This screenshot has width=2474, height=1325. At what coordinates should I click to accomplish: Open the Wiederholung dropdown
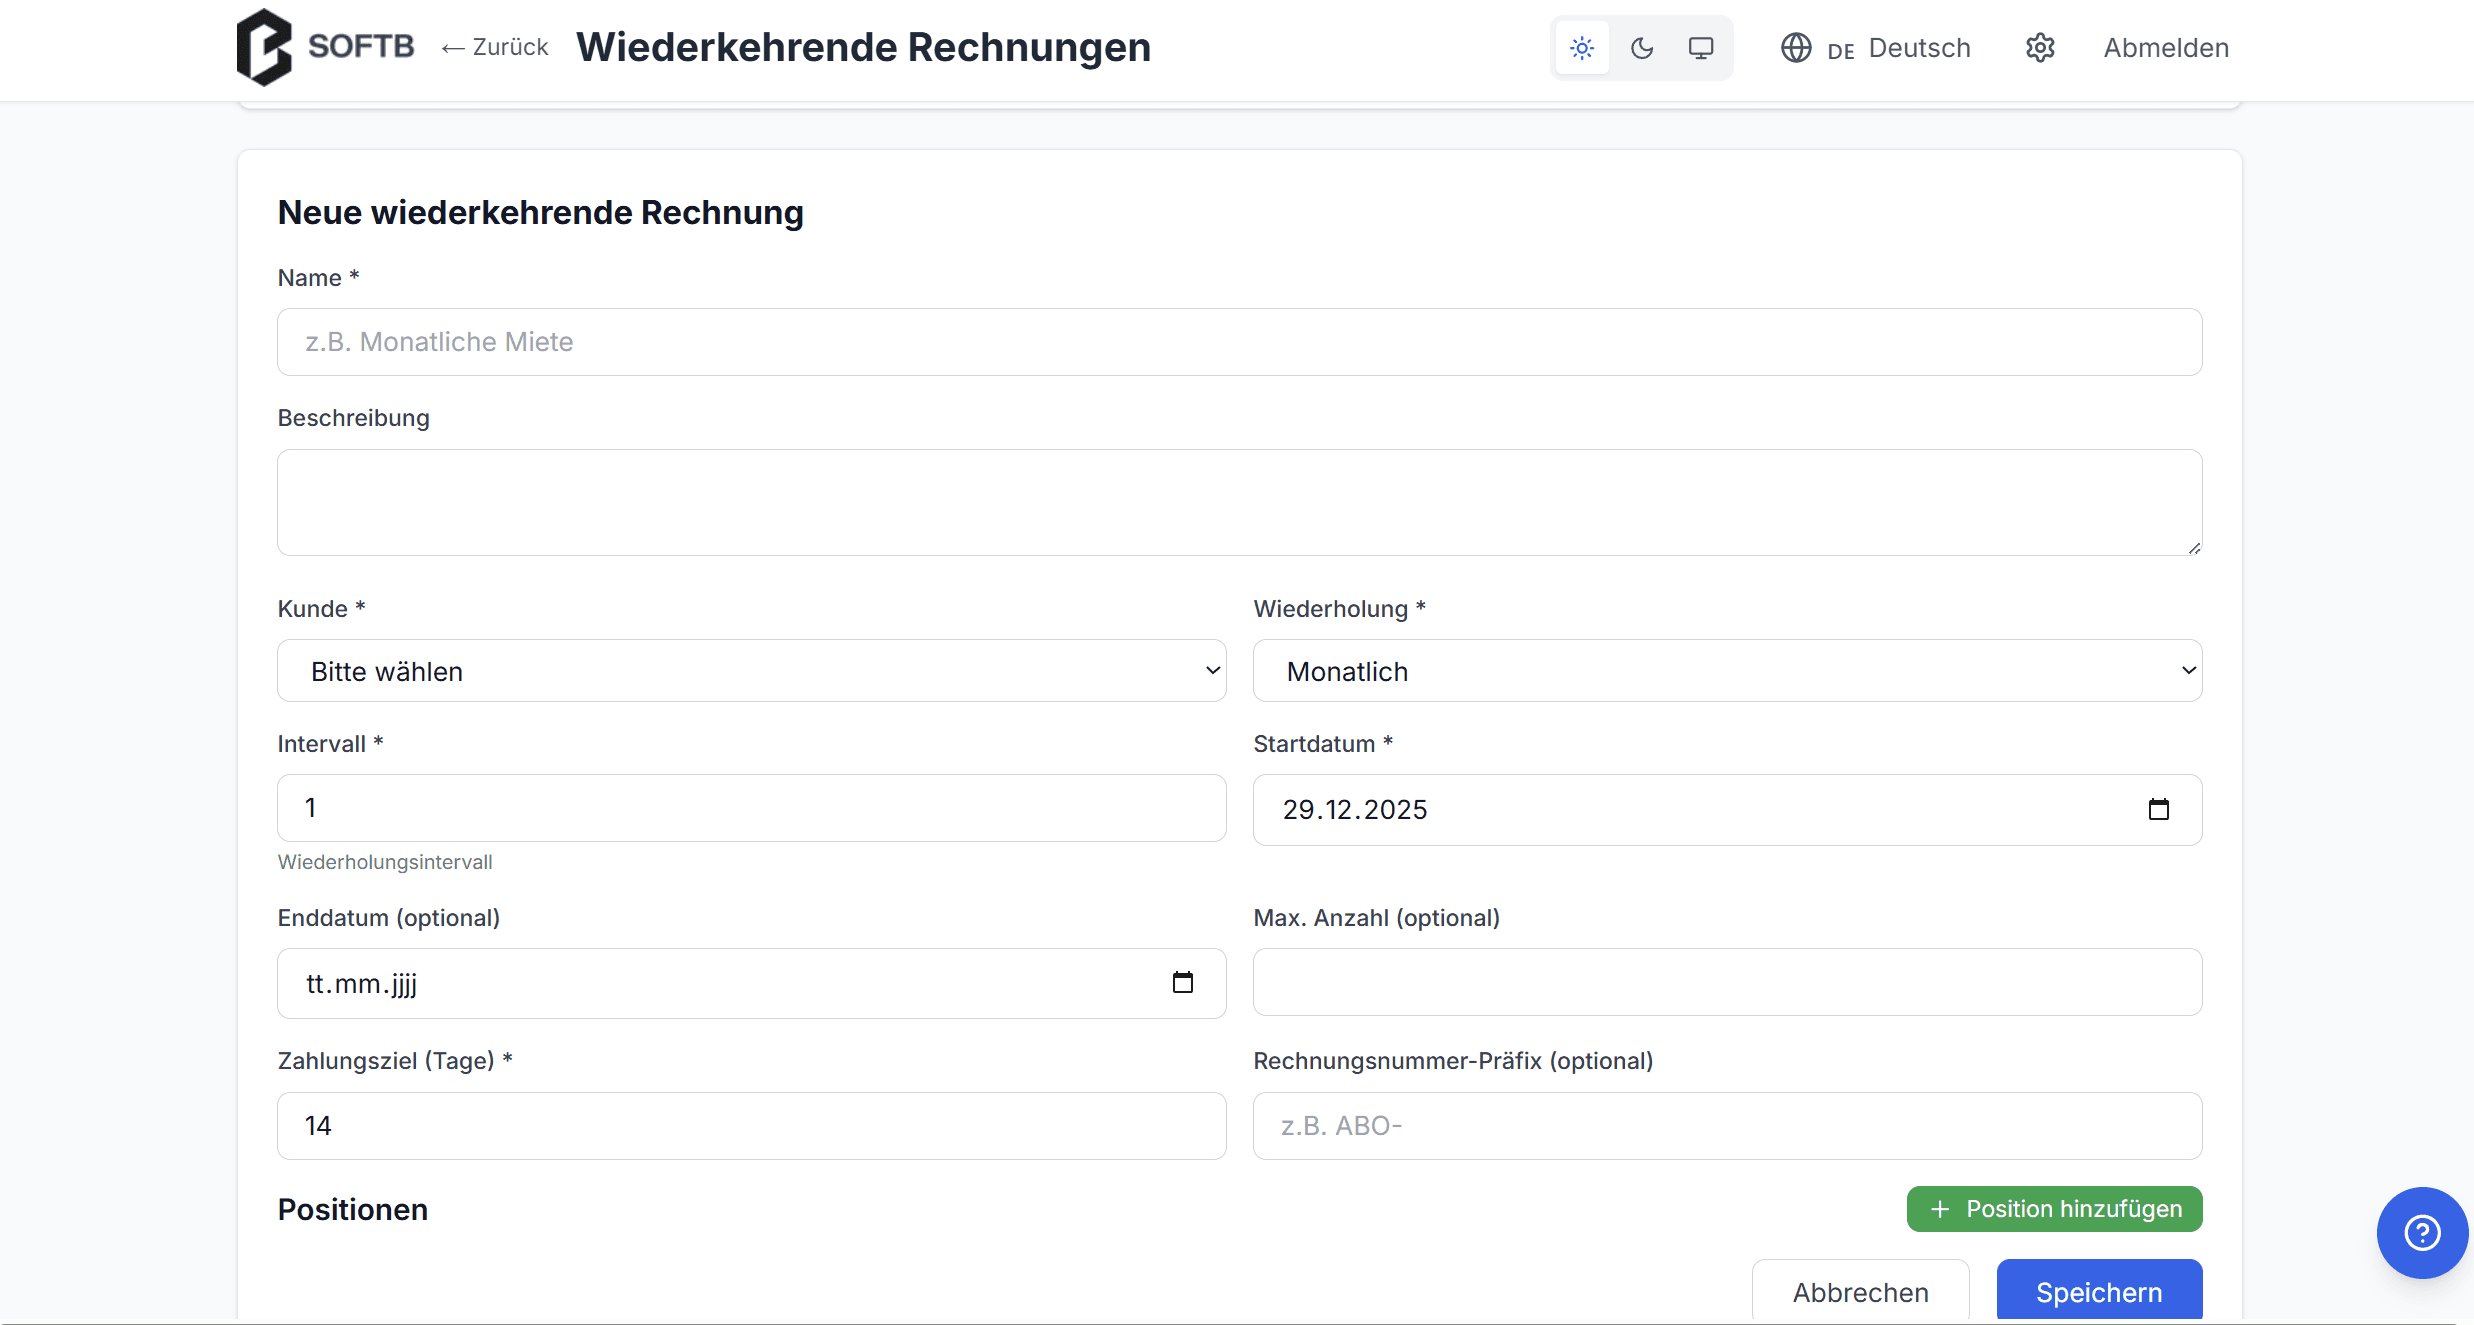1727,671
